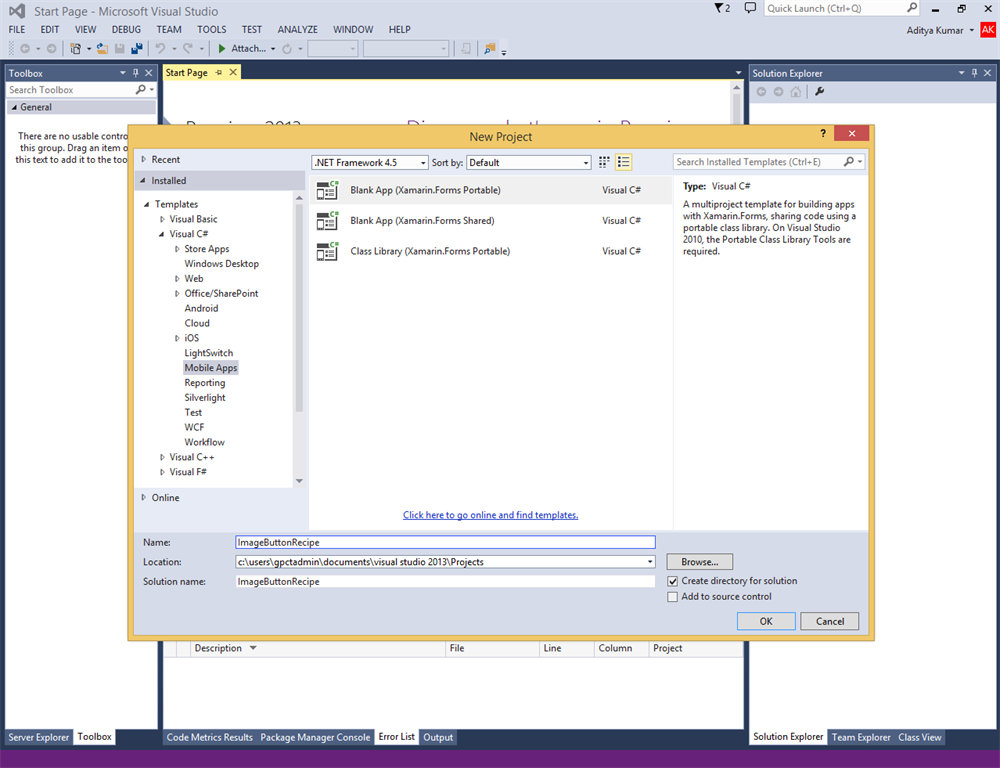The width and height of the screenshot is (1000, 768).
Task: Click the New Project dialog help question mark
Action: click(823, 133)
